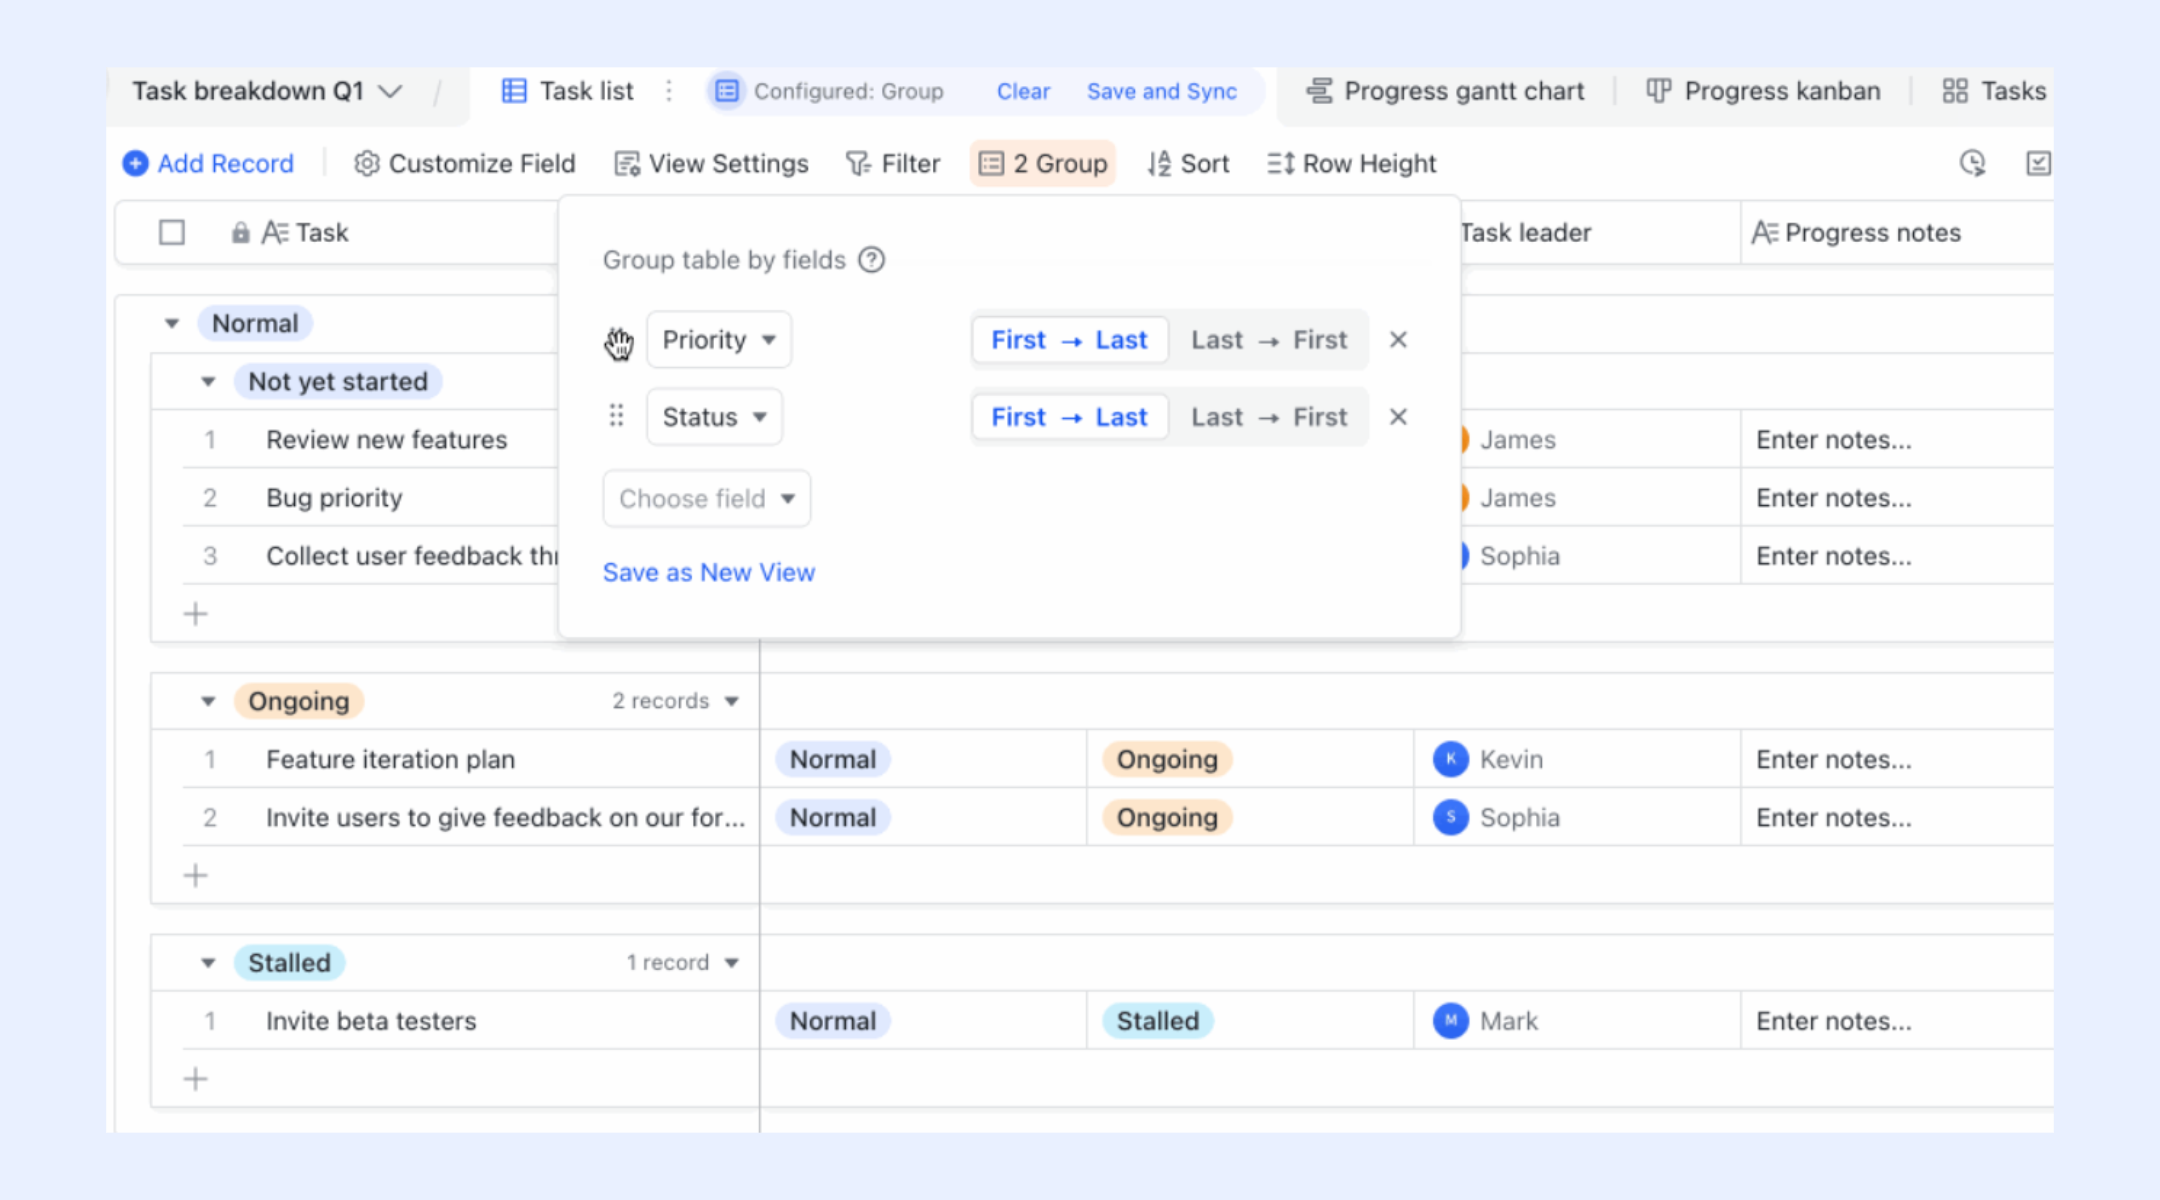Open the Filter tool

pos(892,163)
